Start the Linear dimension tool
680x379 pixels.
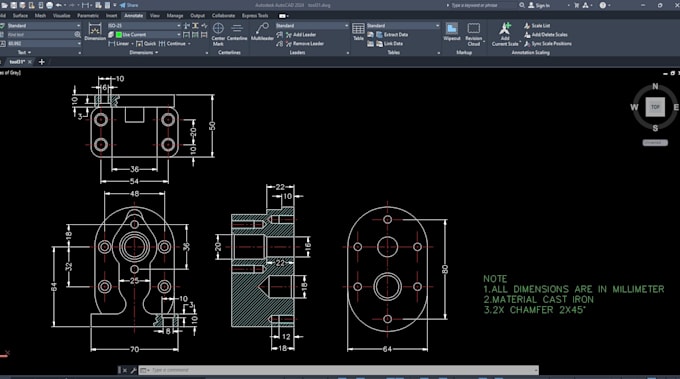click(x=119, y=44)
